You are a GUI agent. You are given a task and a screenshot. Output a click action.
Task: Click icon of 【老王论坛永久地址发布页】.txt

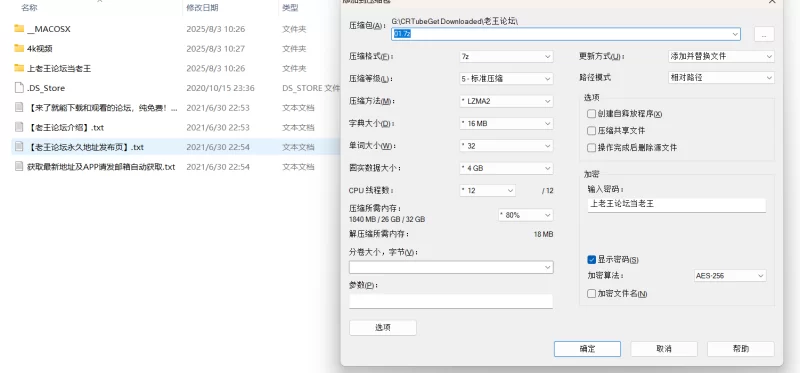[x=19, y=147]
